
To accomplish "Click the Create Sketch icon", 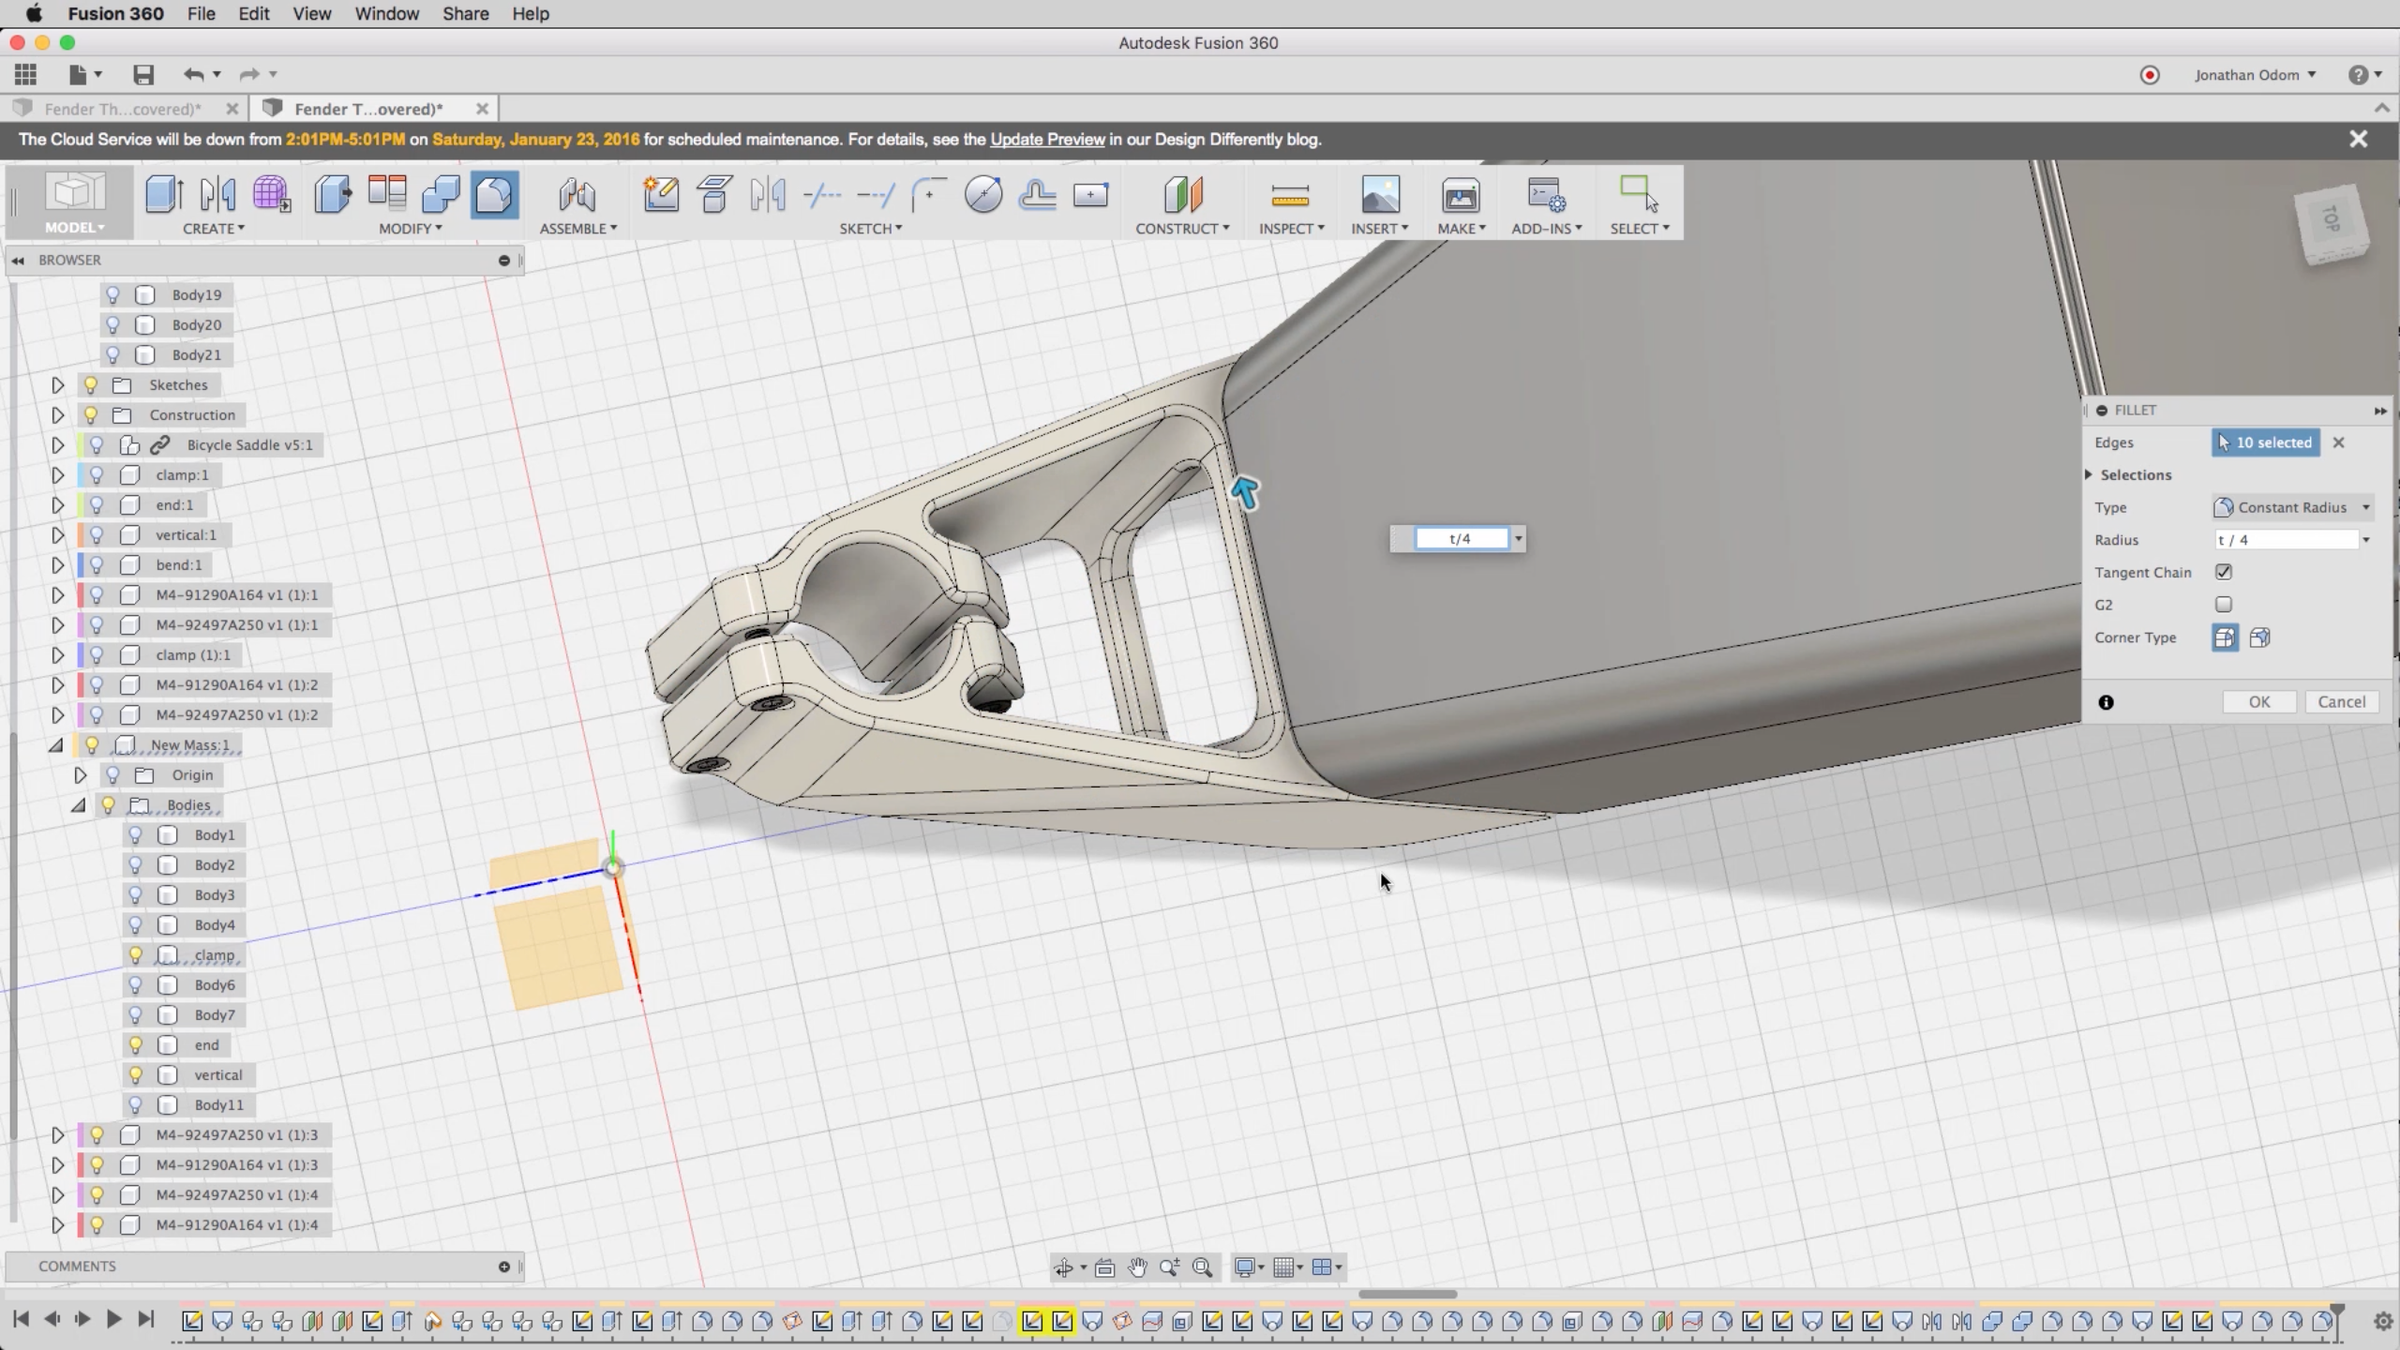I will point(661,194).
